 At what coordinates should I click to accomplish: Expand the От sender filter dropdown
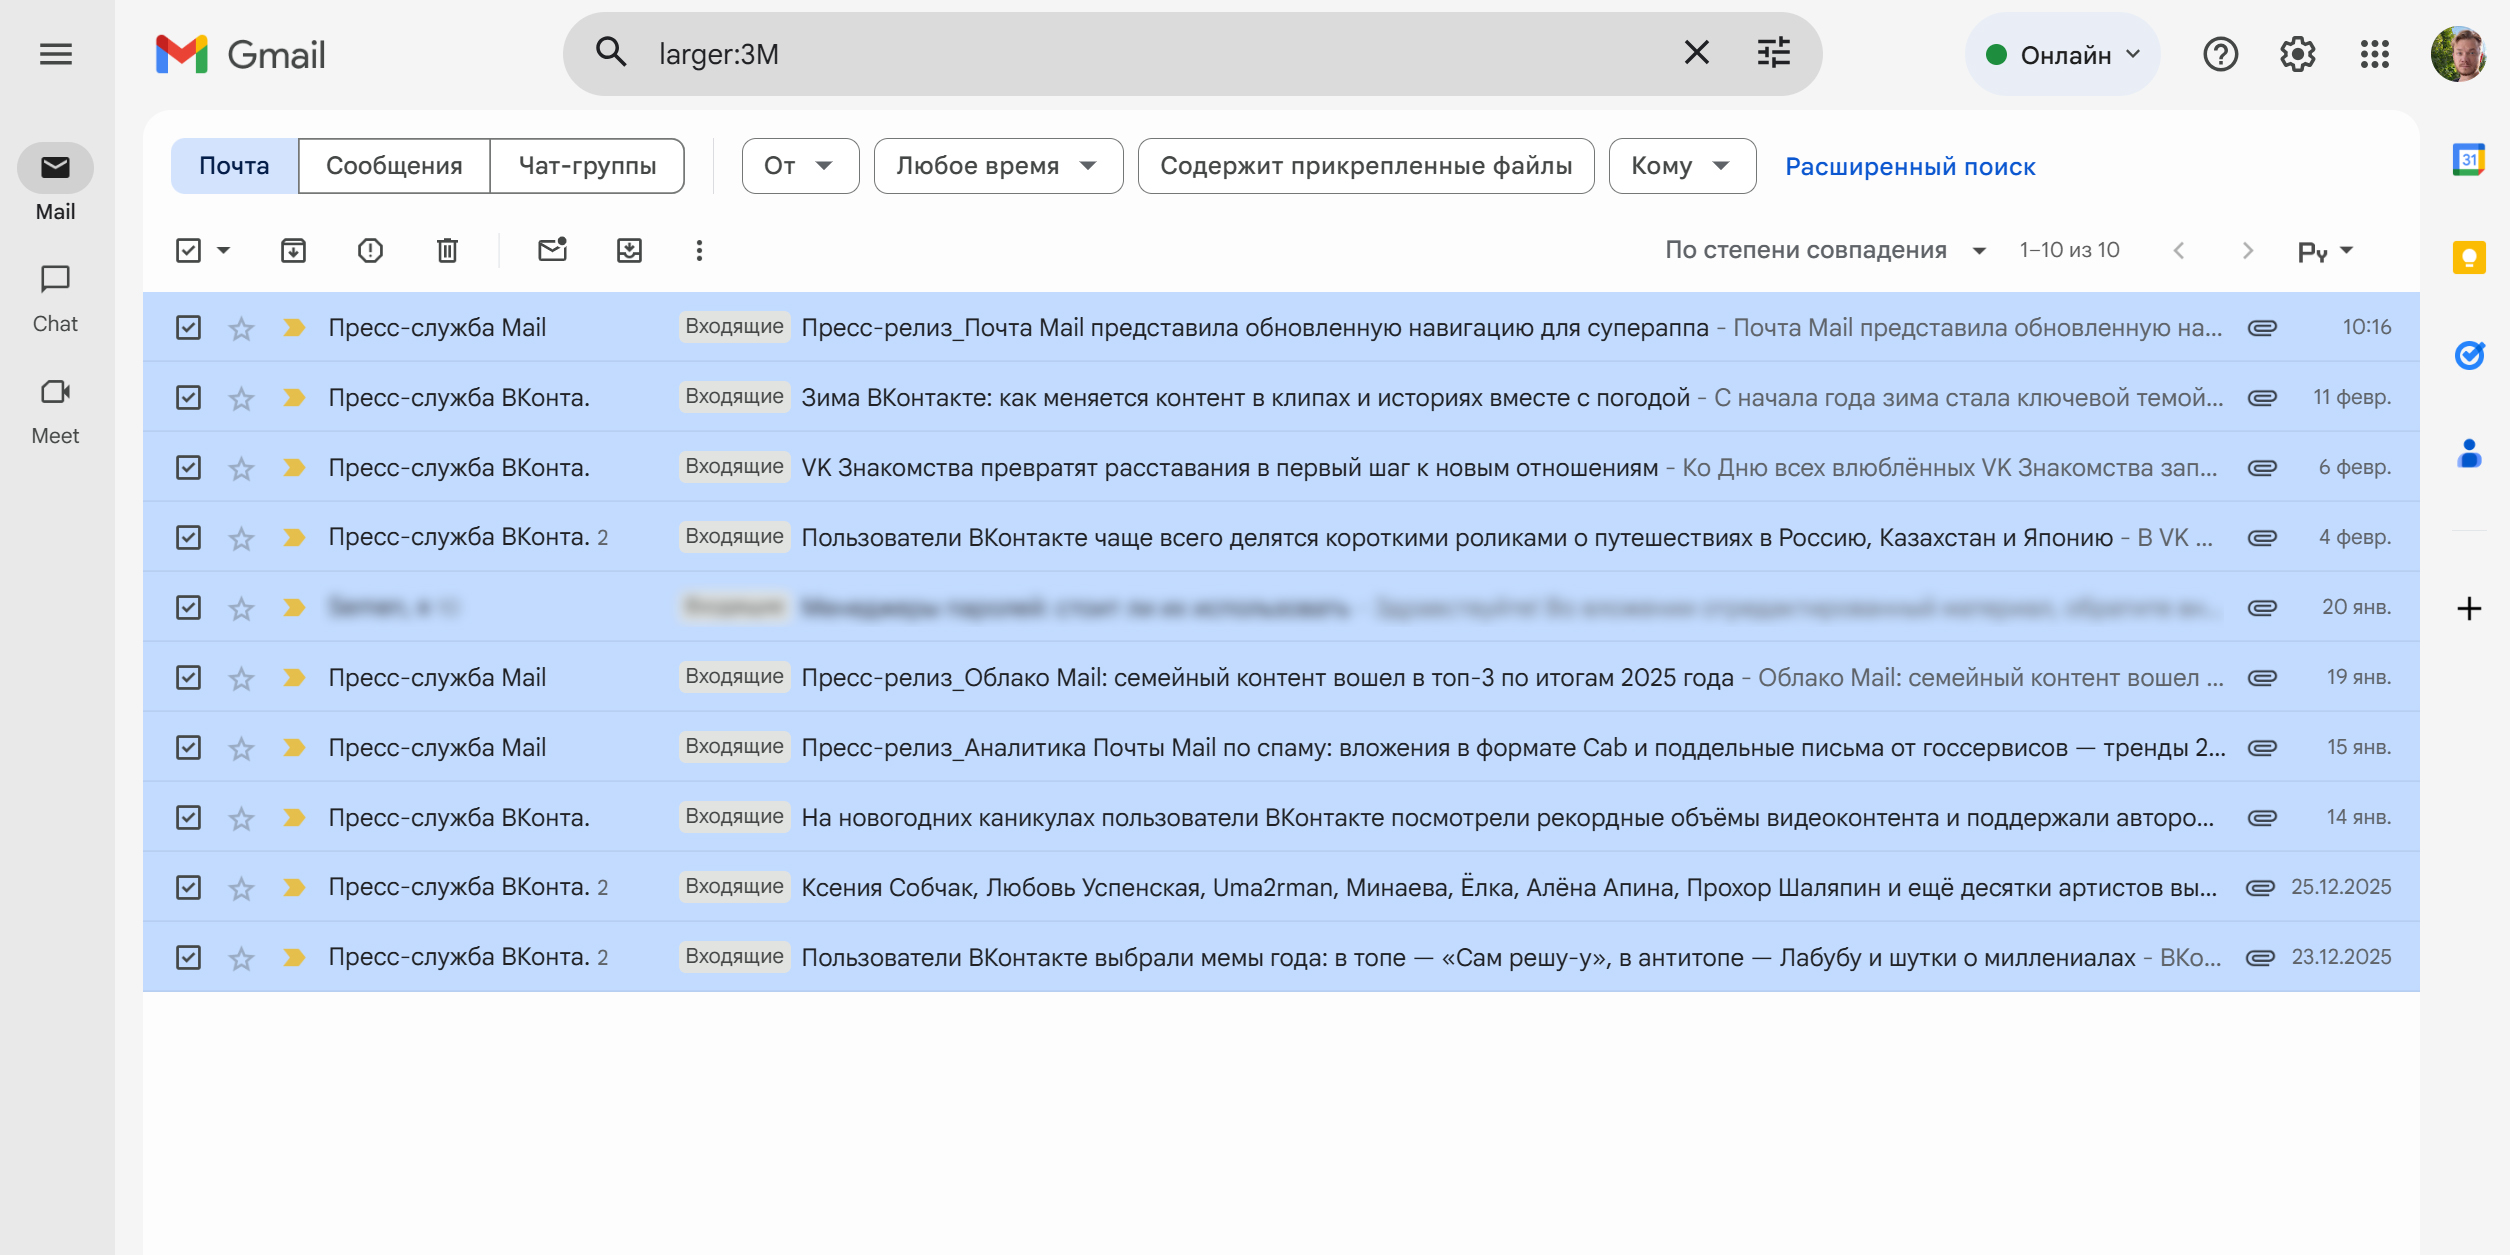click(x=799, y=166)
